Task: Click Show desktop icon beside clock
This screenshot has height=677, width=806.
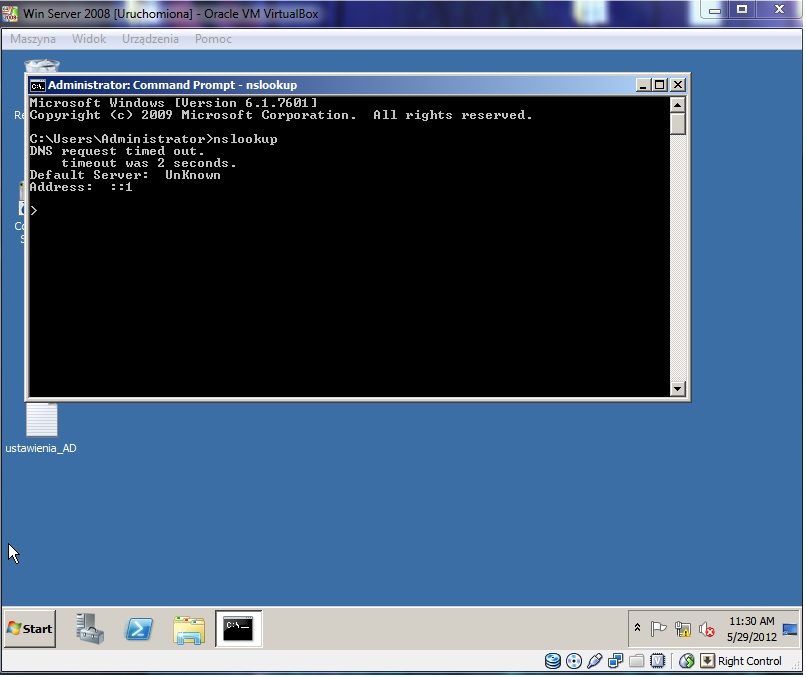Action: pyautogui.click(x=790, y=629)
